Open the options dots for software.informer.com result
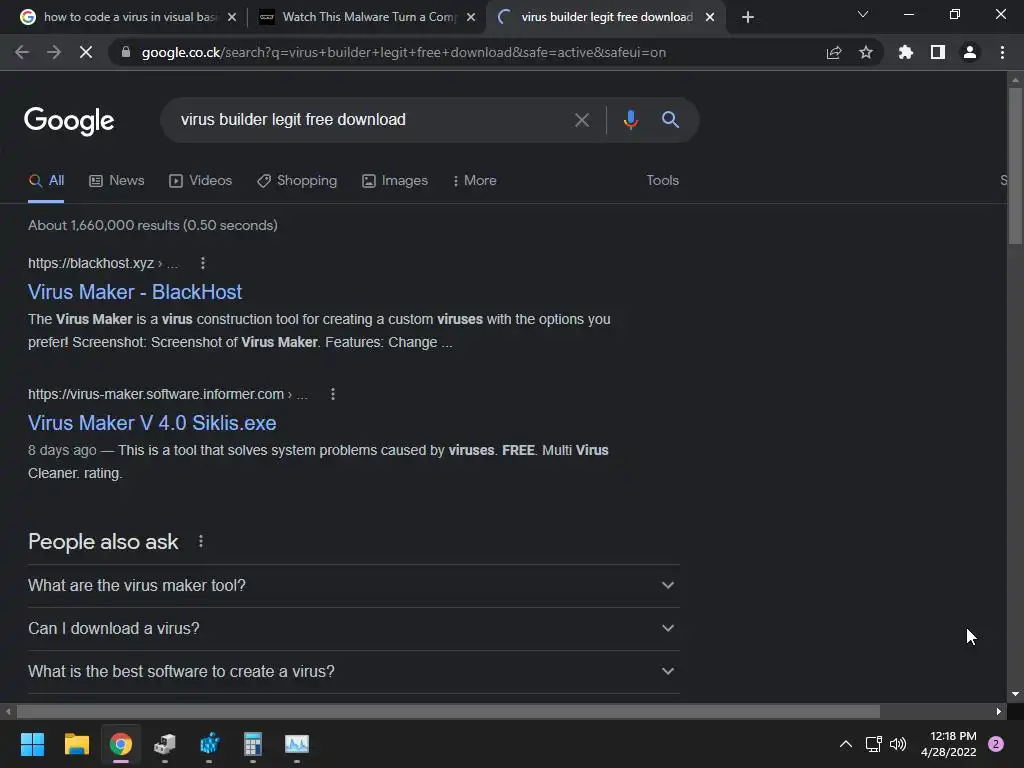Screen dimensions: 1024x768 tap(332, 394)
